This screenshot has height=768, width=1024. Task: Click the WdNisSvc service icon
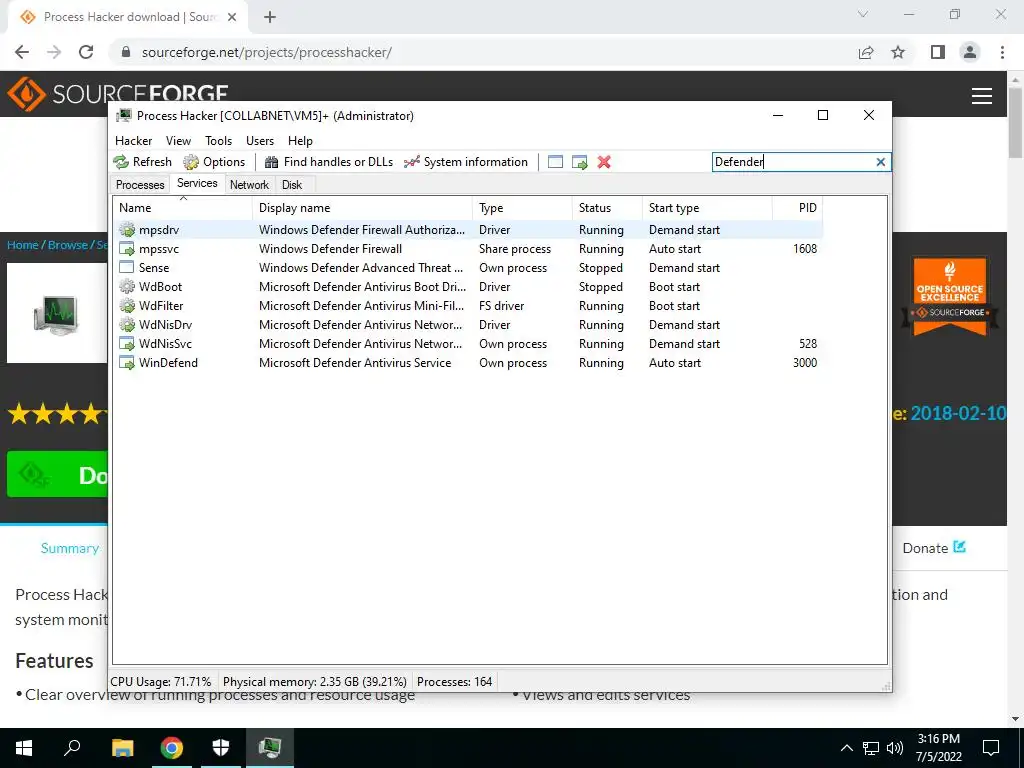coord(127,344)
